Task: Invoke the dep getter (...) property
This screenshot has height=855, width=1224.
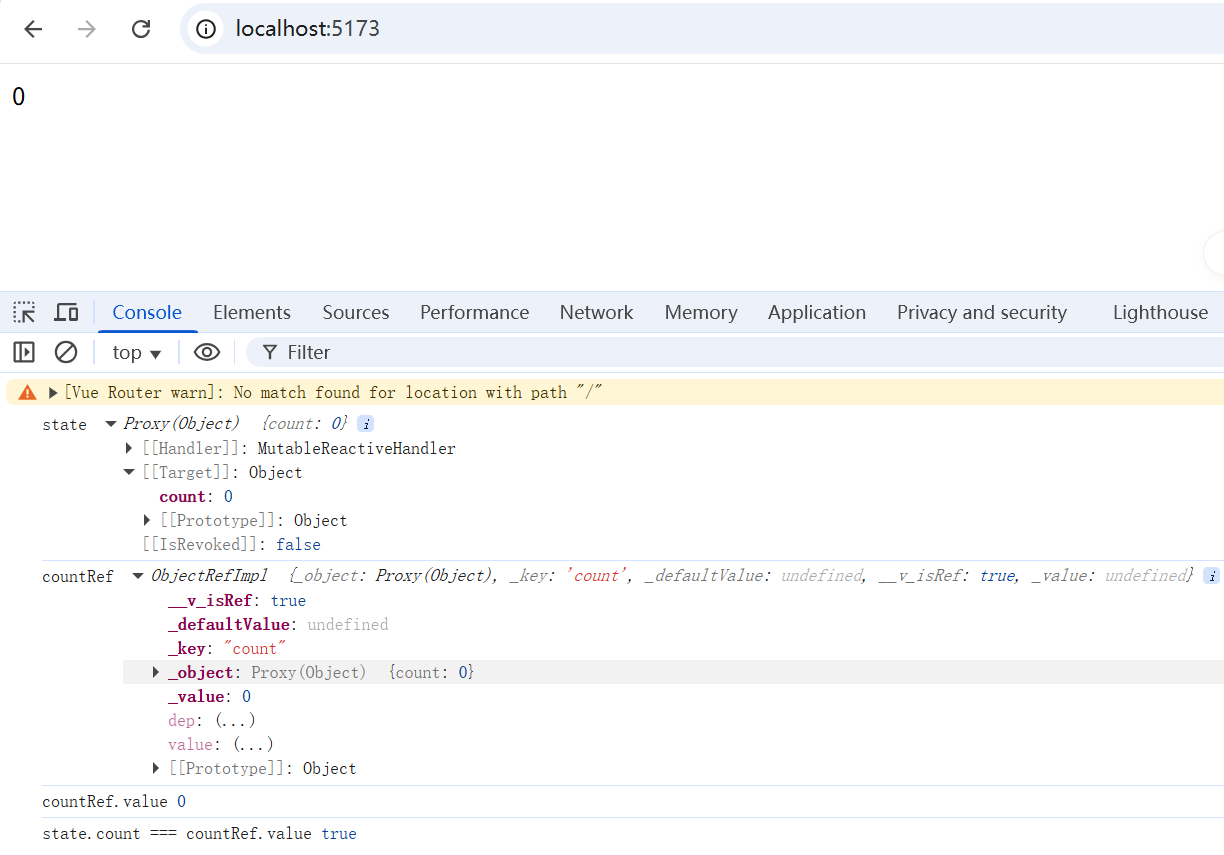Action: (235, 721)
